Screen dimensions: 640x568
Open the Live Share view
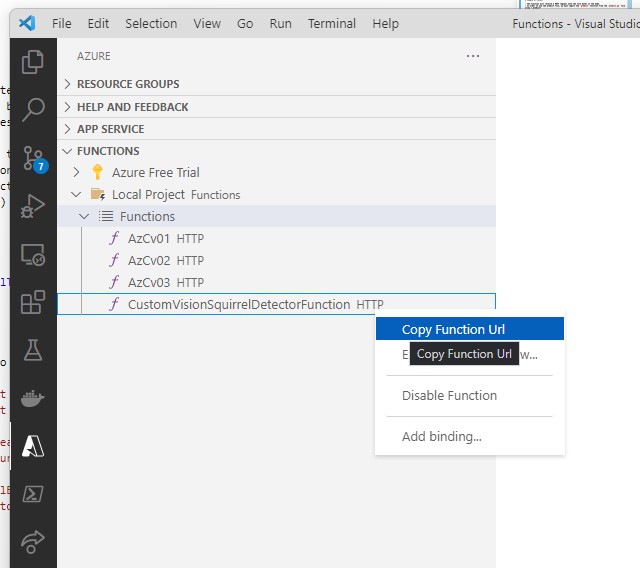[33, 541]
